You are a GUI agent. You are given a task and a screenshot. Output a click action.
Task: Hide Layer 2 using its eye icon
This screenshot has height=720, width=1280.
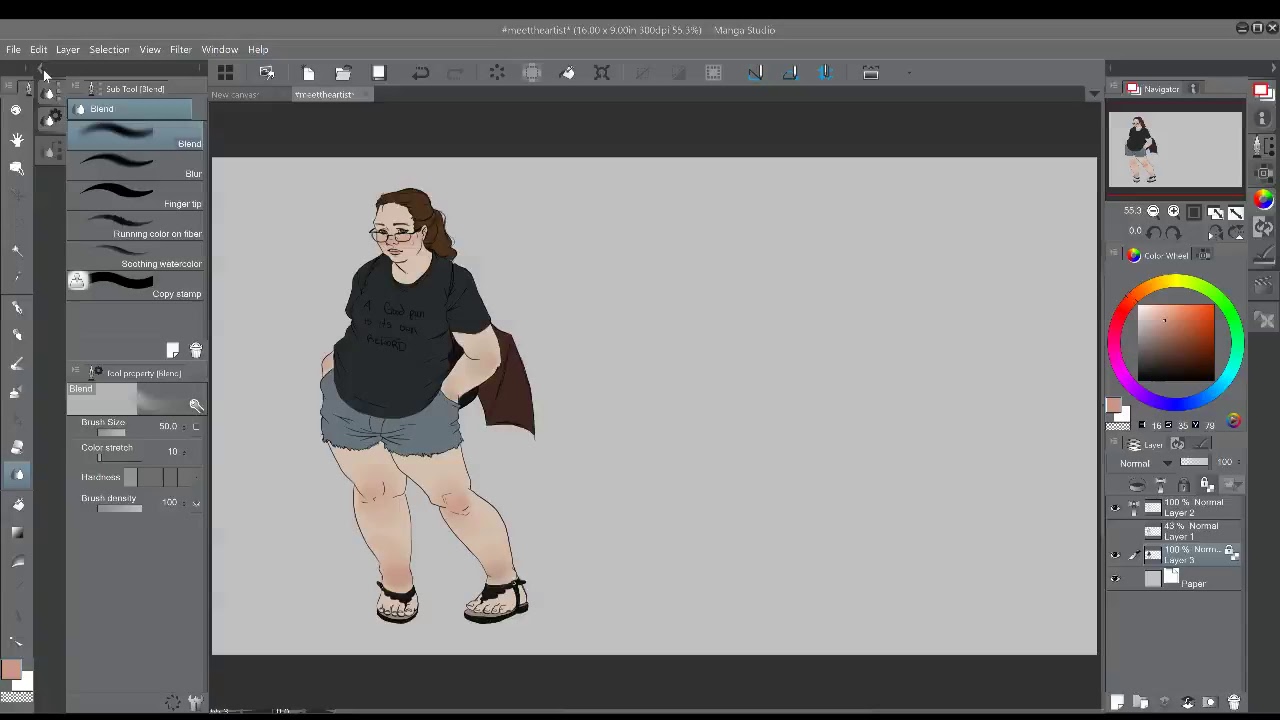(1115, 508)
